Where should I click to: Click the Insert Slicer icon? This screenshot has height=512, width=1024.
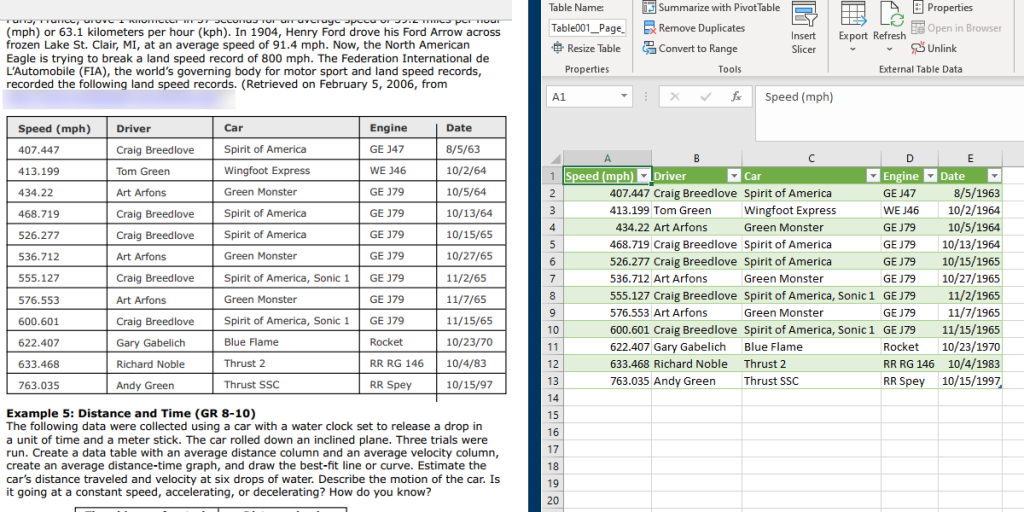tap(803, 15)
